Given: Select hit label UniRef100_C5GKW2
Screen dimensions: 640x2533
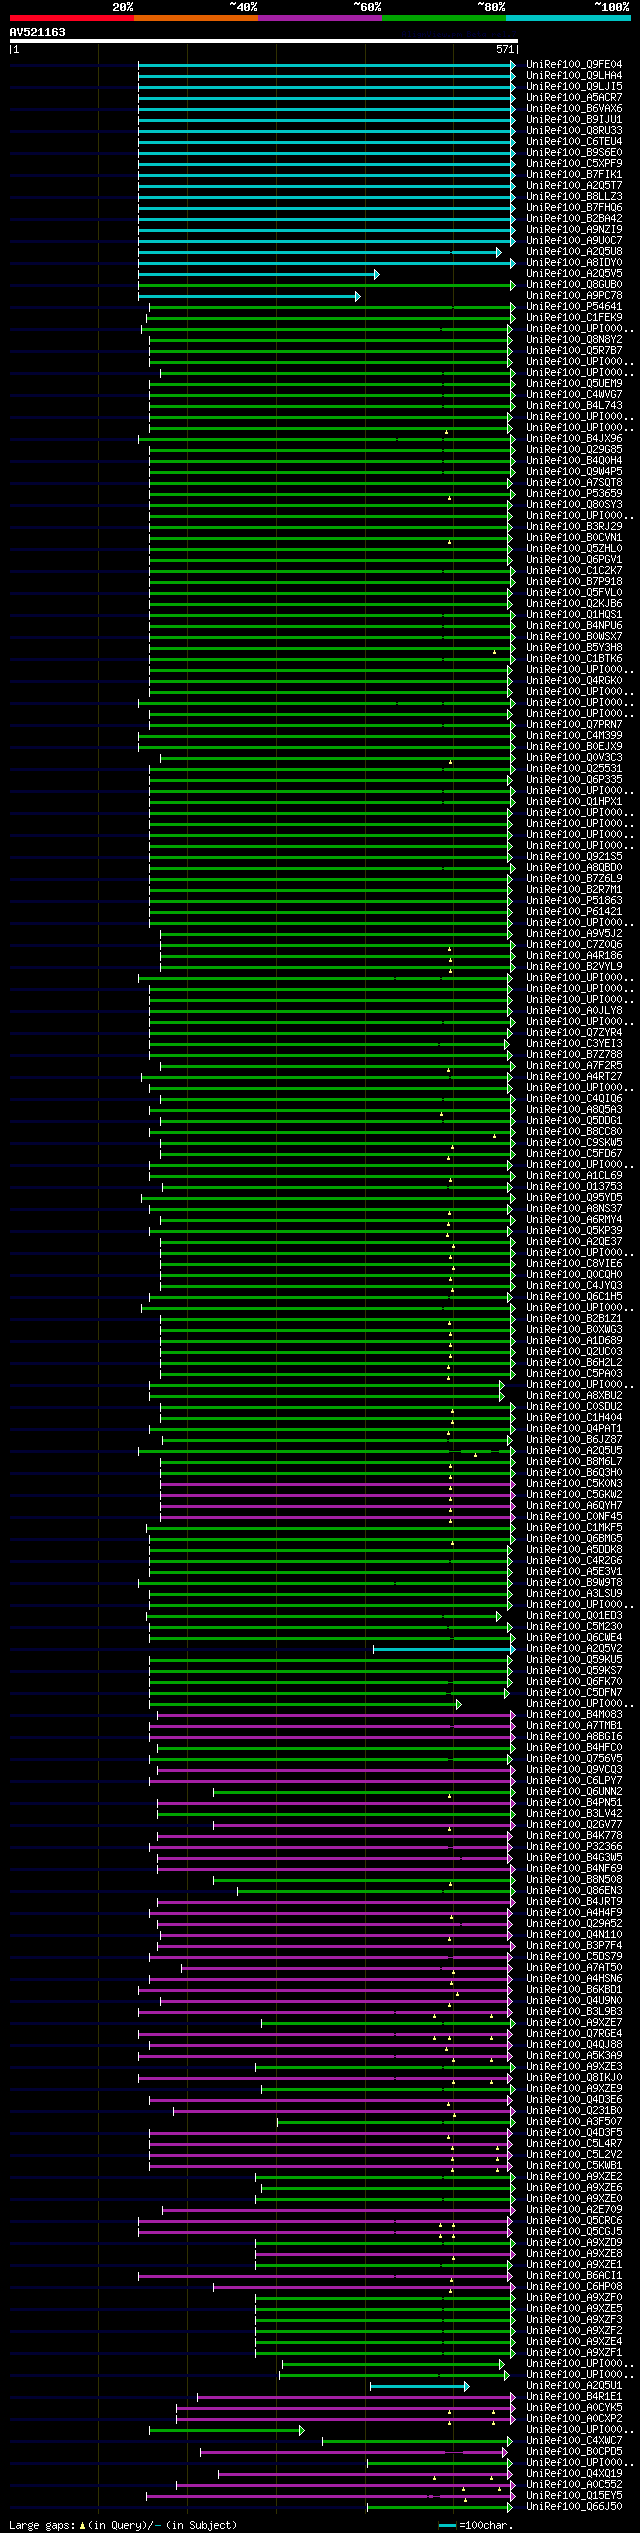Looking at the screenshot, I should click(x=574, y=1495).
